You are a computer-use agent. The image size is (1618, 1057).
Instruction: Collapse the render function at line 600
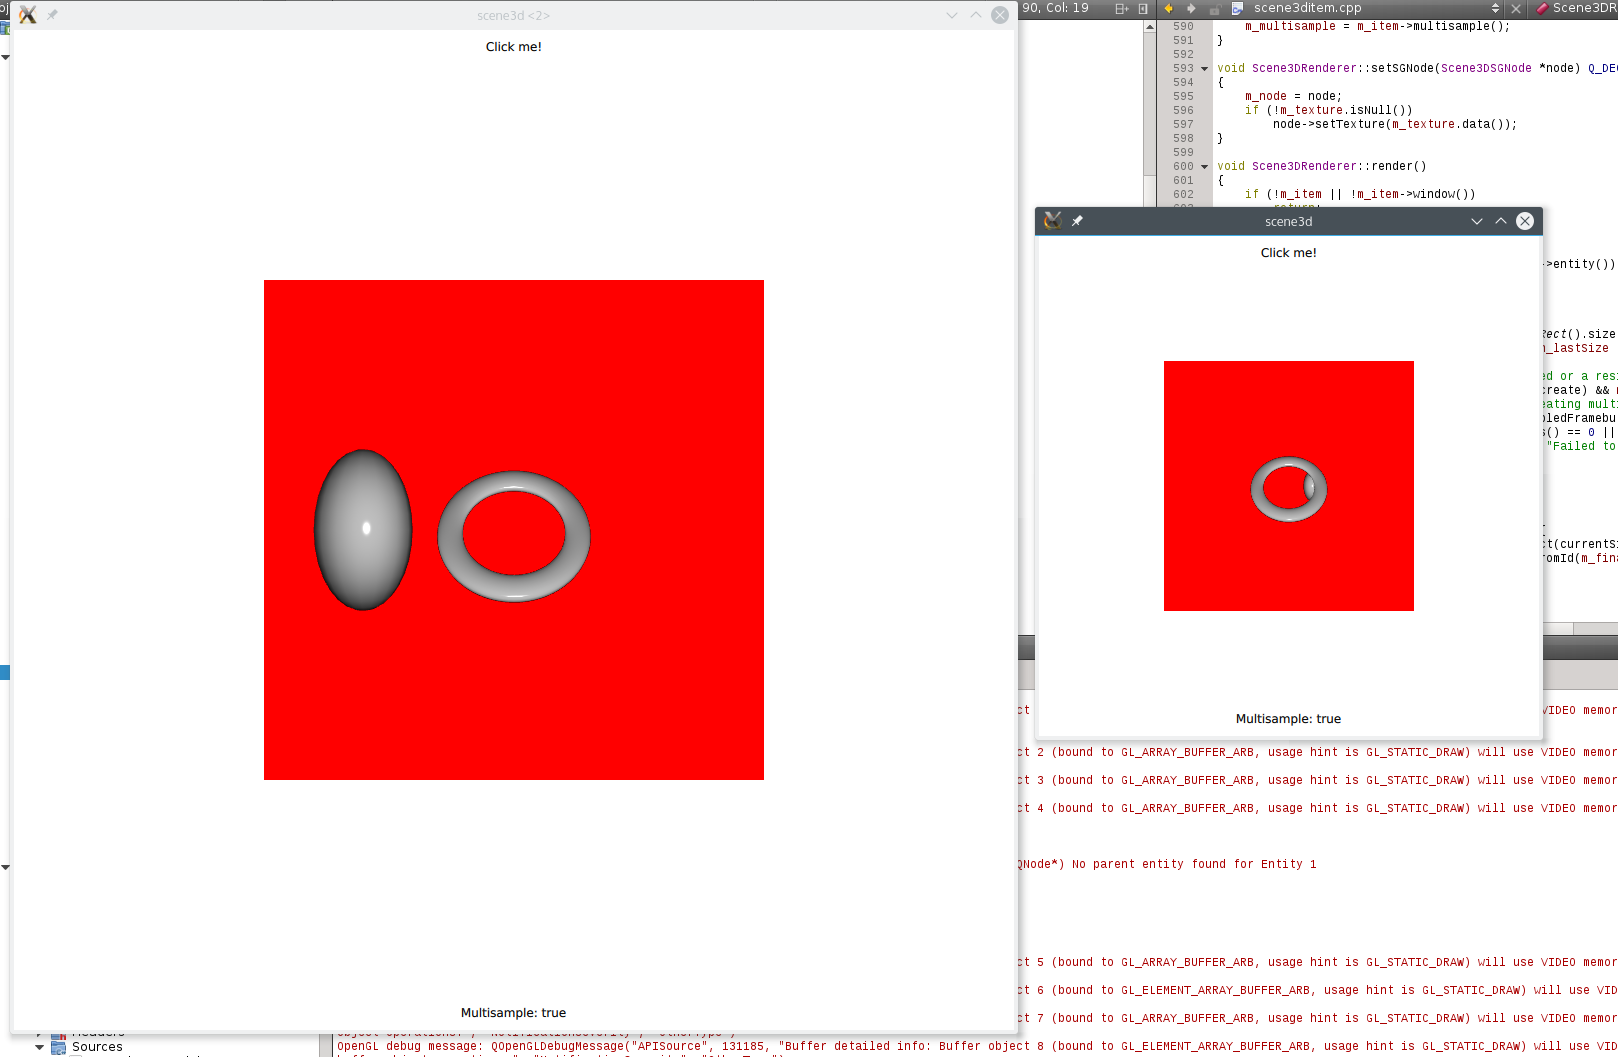pos(1205,167)
